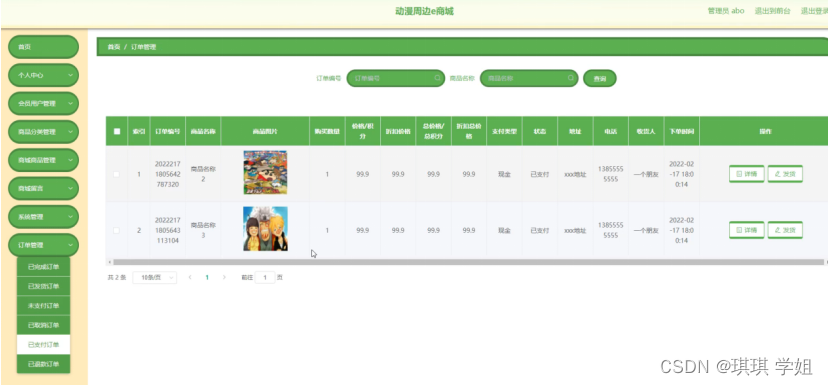This screenshot has height=385, width=828.
Task: Click order number 20222171805642787320 cell
Action: (x=167, y=174)
